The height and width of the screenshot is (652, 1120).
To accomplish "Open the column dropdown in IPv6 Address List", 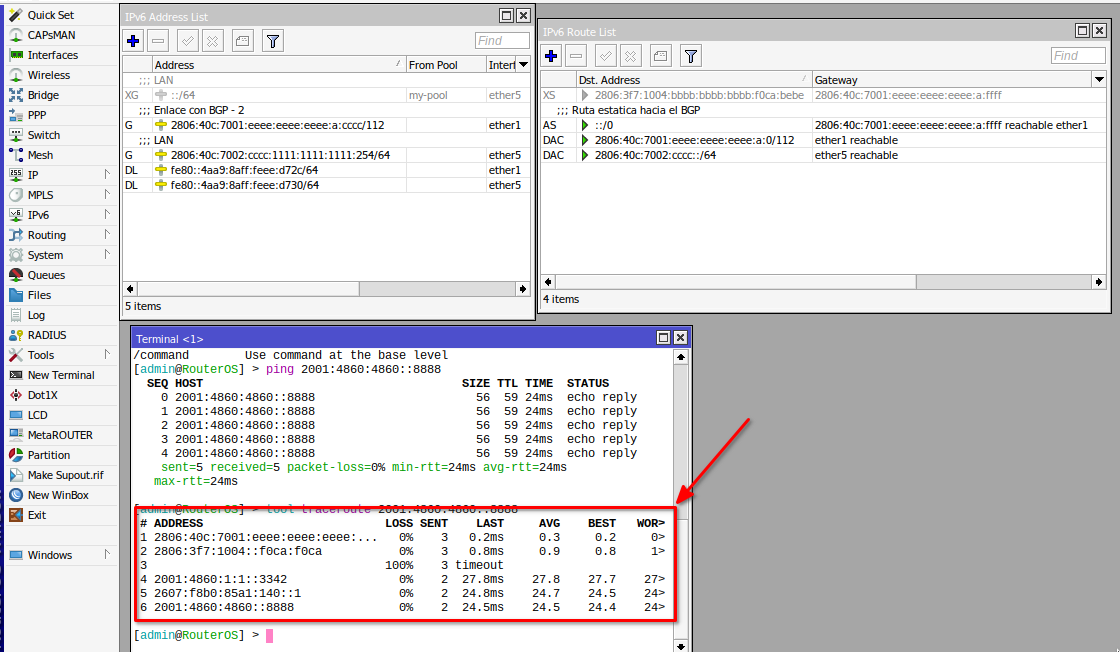I will click(523, 65).
